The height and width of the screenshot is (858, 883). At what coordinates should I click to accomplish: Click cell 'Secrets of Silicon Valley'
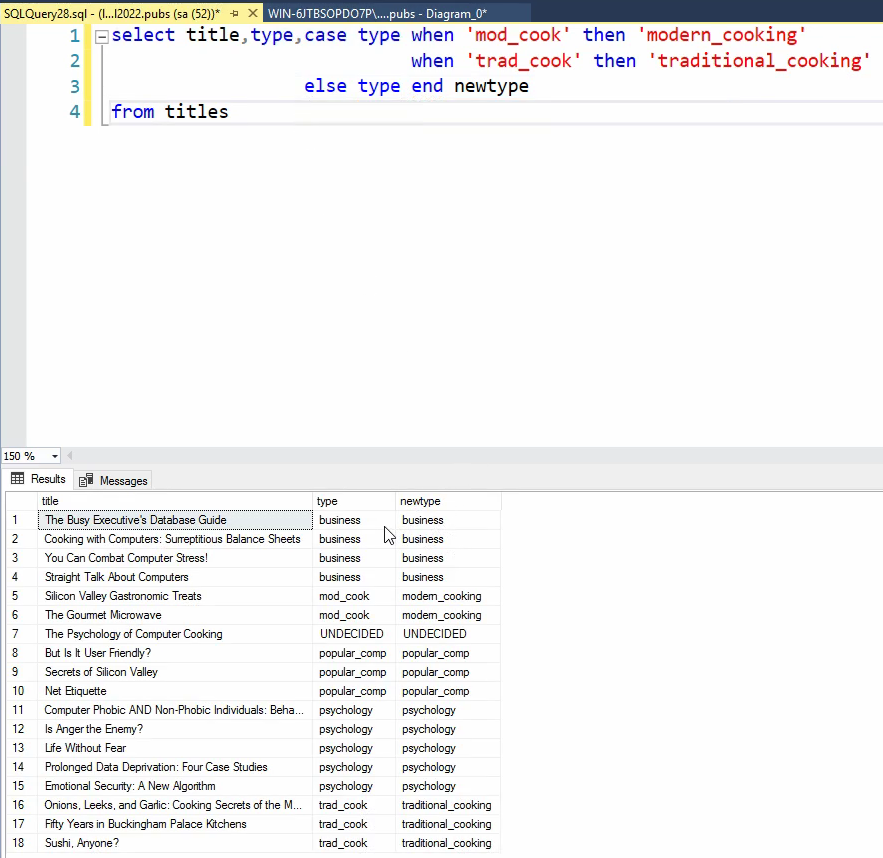point(175,672)
